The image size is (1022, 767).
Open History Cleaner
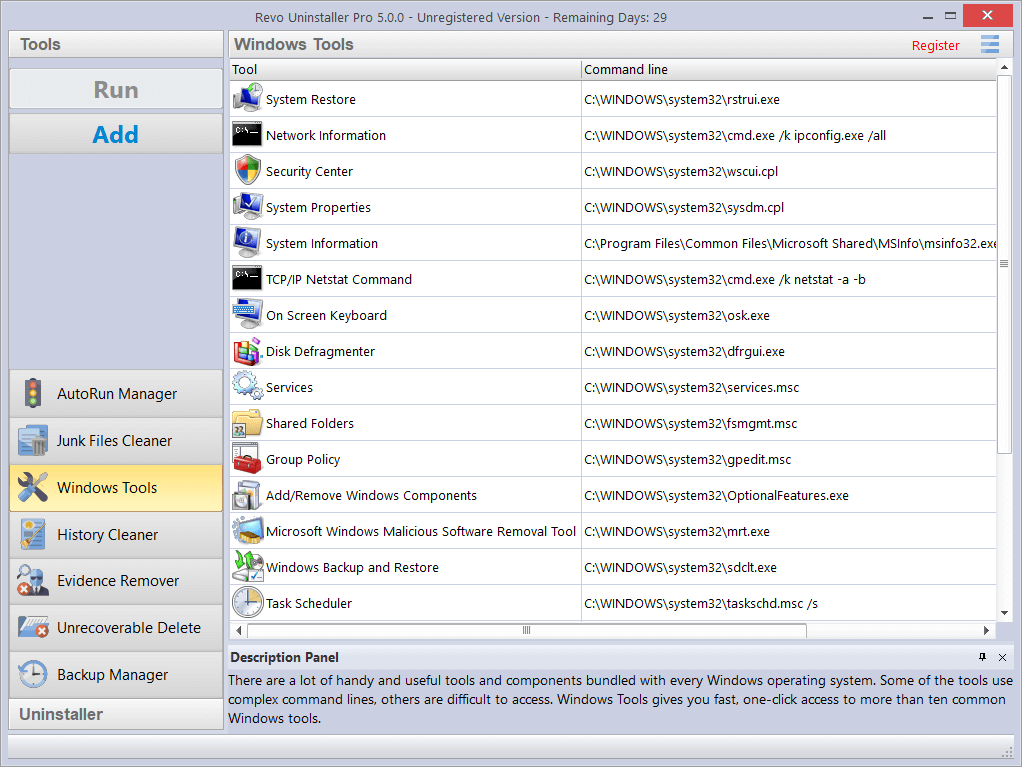click(116, 534)
